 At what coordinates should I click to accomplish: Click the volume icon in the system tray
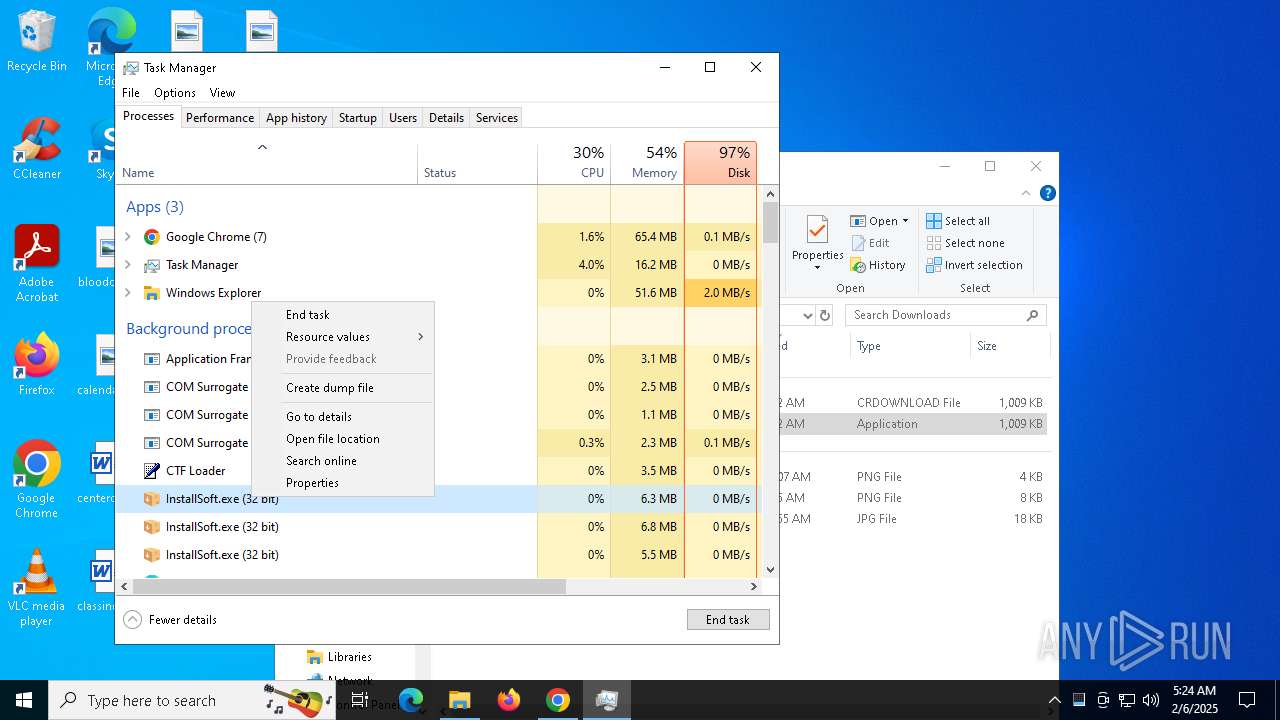tap(1151, 700)
